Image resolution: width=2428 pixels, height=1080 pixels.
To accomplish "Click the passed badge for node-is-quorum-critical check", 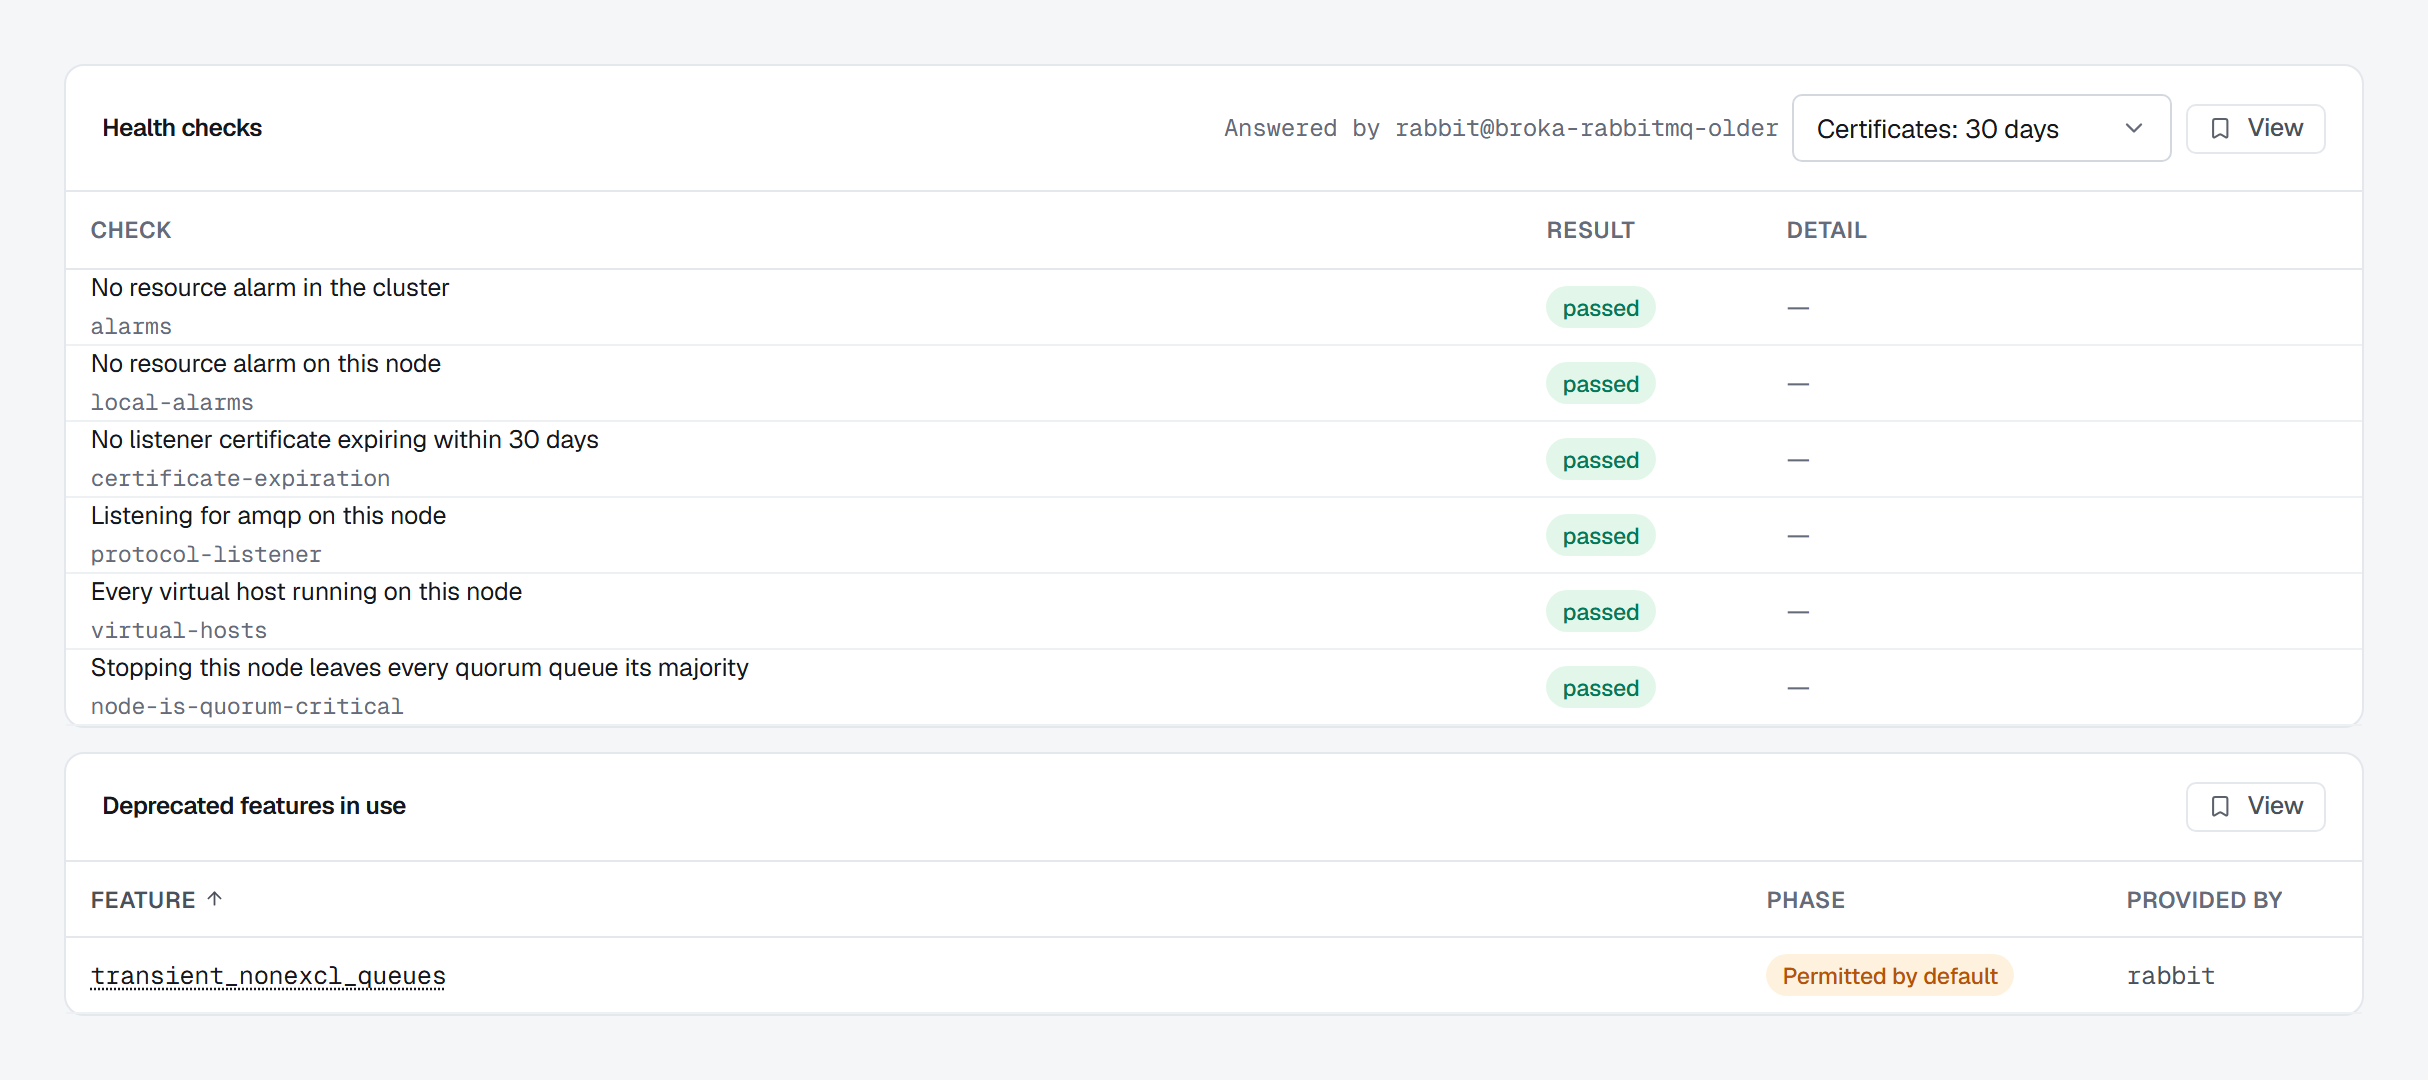I will tap(1600, 688).
